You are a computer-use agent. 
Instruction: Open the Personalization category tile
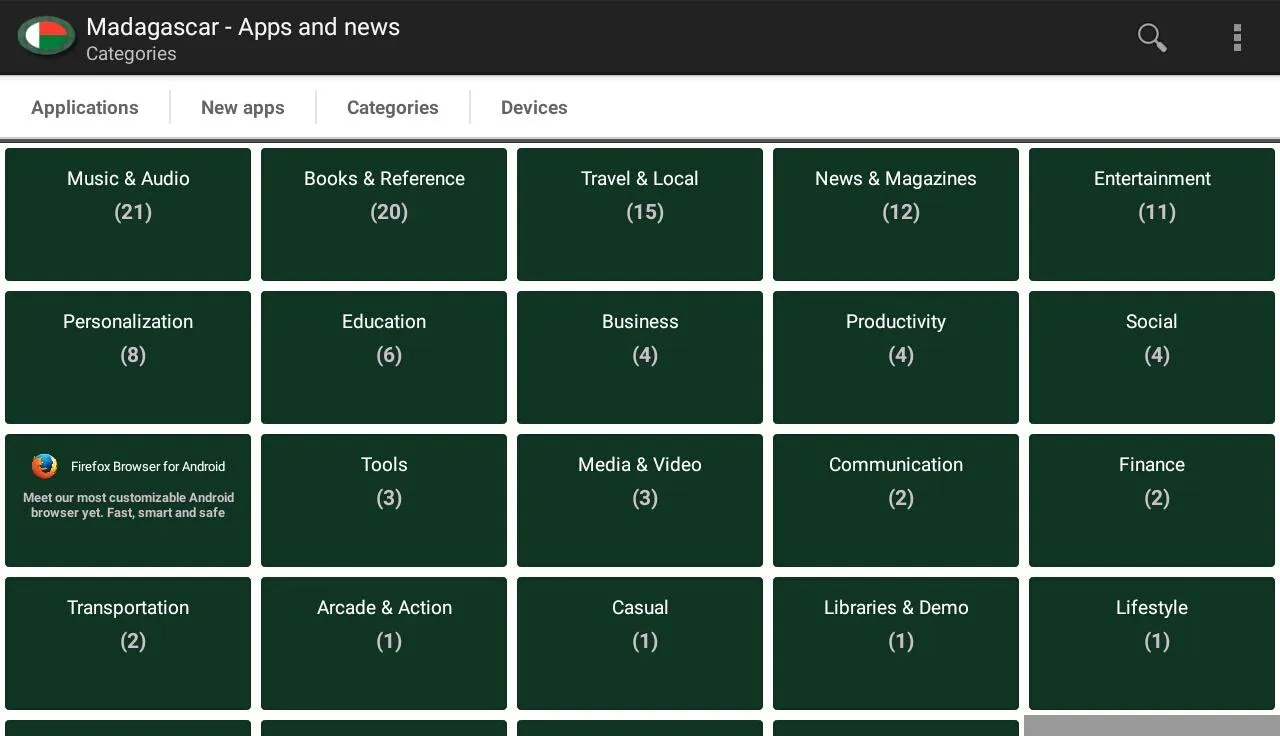(128, 357)
